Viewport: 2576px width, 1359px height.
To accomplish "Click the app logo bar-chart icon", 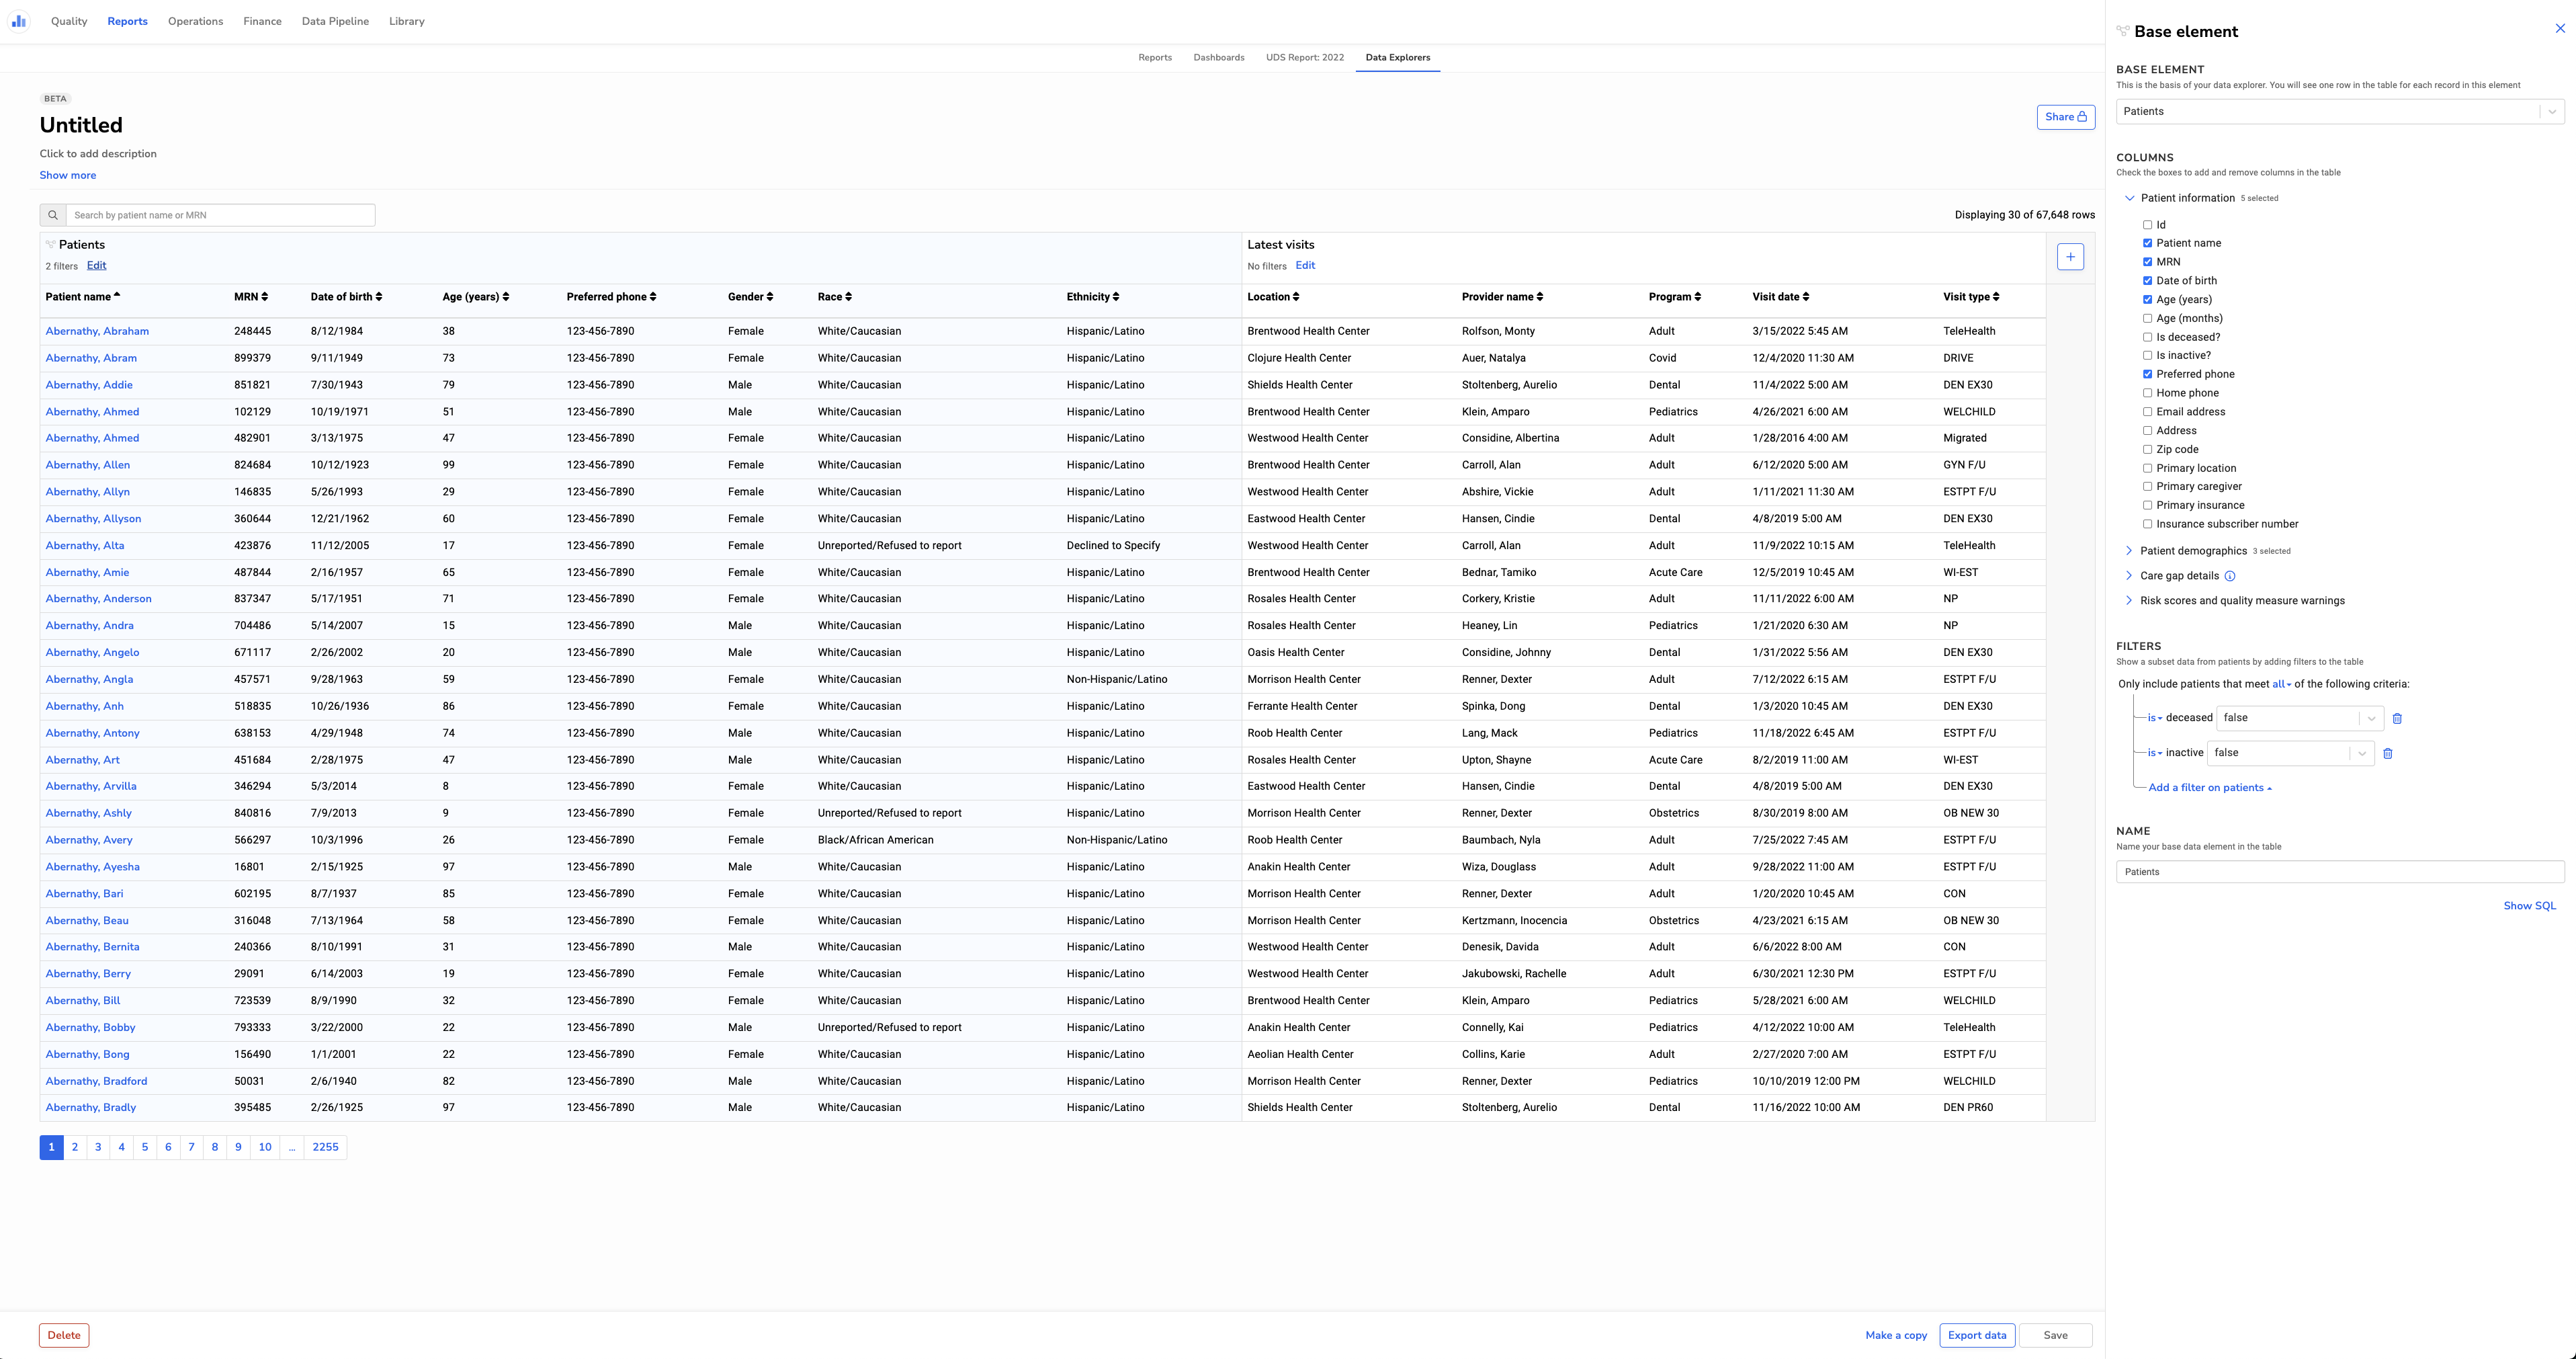I will 19,21.
